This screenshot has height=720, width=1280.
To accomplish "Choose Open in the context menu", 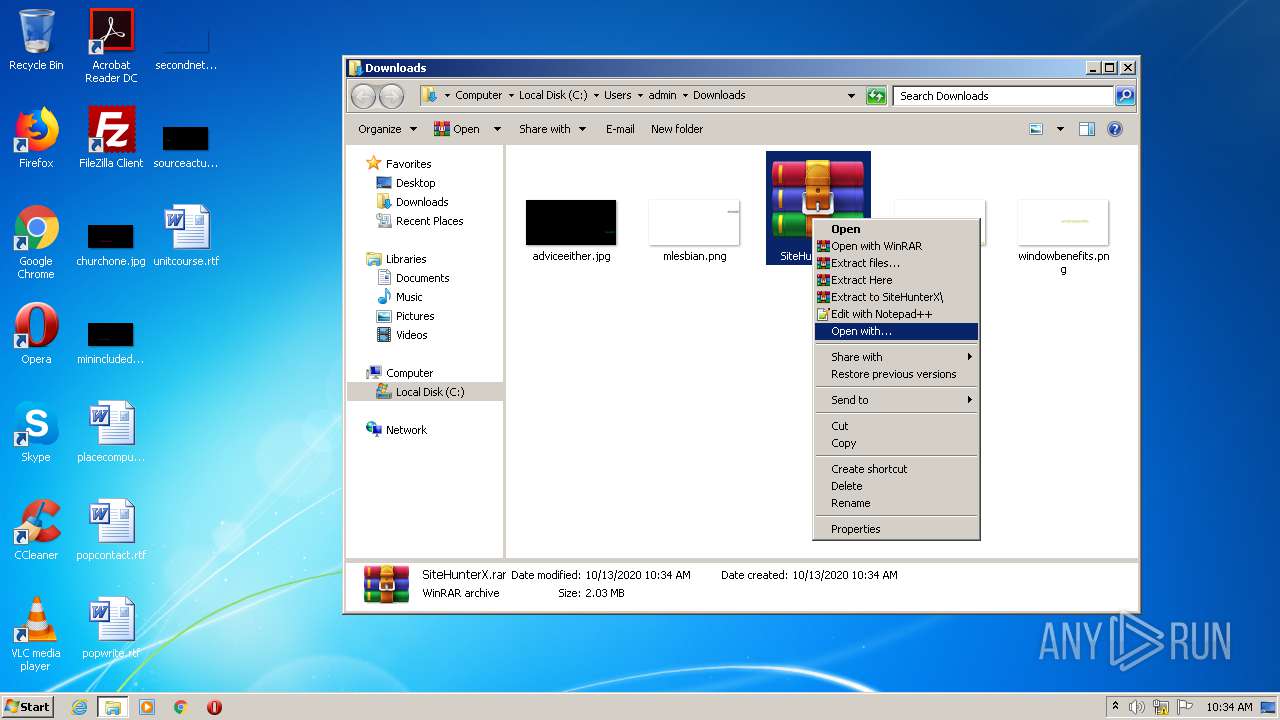I will (x=896, y=229).
